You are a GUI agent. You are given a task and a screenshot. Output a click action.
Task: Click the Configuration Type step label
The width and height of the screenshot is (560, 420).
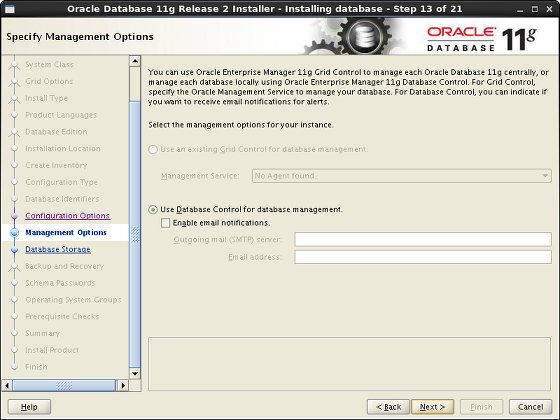61,182
